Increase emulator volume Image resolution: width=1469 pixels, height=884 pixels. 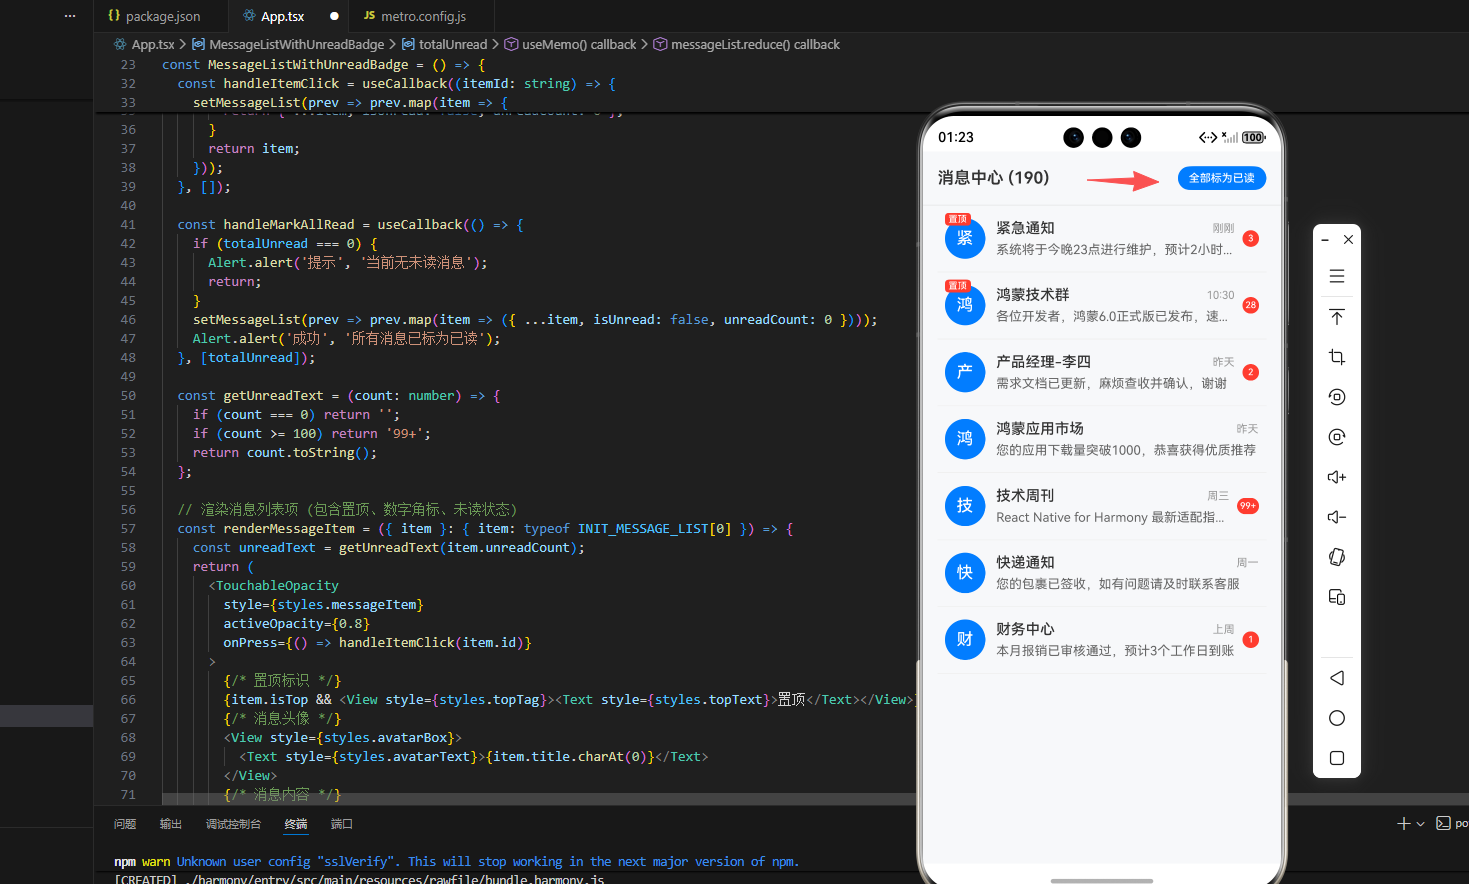click(1336, 477)
